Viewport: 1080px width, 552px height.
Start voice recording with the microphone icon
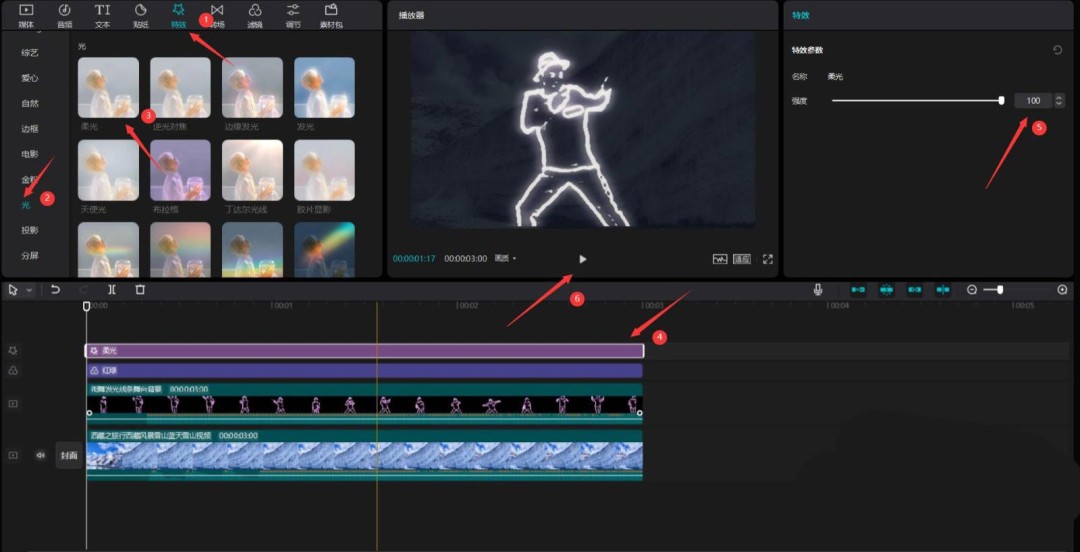point(818,289)
